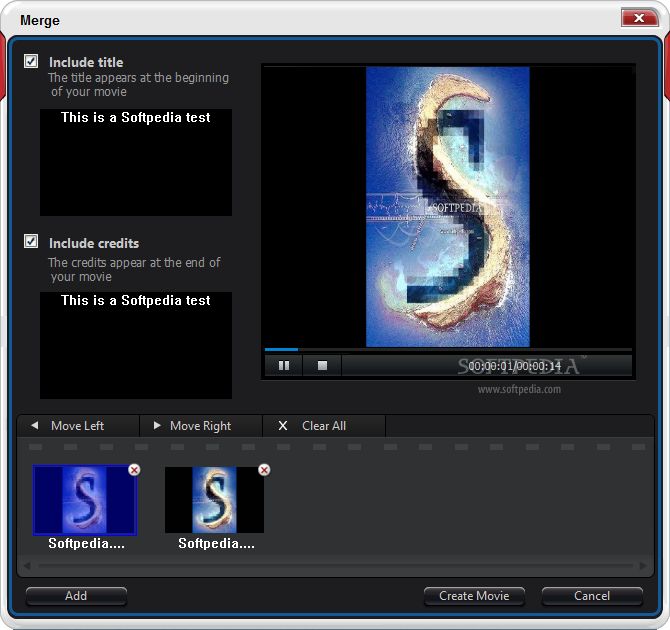Remove the second Softpedia clip with its red X
This screenshot has width=670, height=630.
(x=264, y=470)
